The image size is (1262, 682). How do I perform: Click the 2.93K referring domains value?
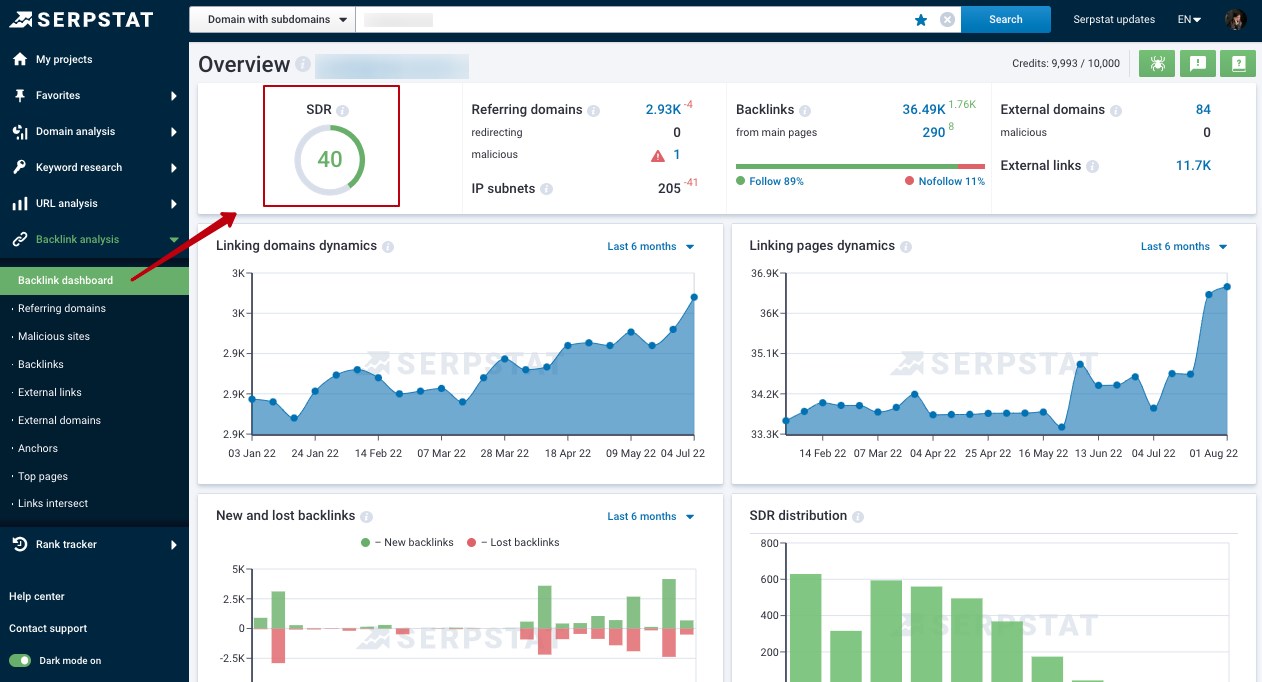pos(663,109)
